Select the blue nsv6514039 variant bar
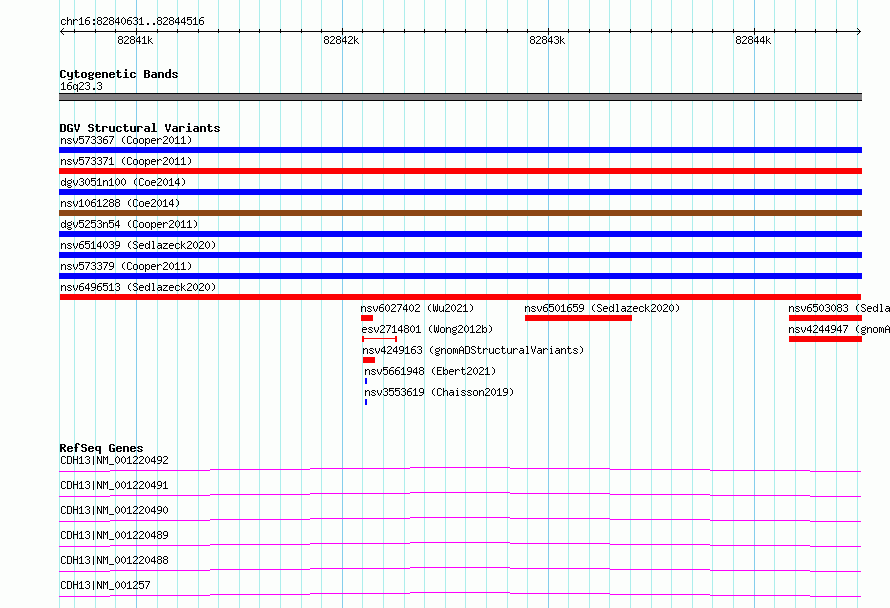Image resolution: width=890 pixels, height=608 pixels. pyautogui.click(x=460, y=255)
